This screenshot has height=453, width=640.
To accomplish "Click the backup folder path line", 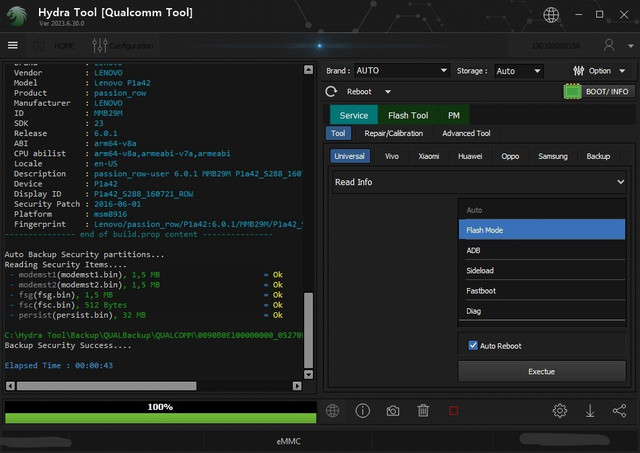I will [x=154, y=335].
